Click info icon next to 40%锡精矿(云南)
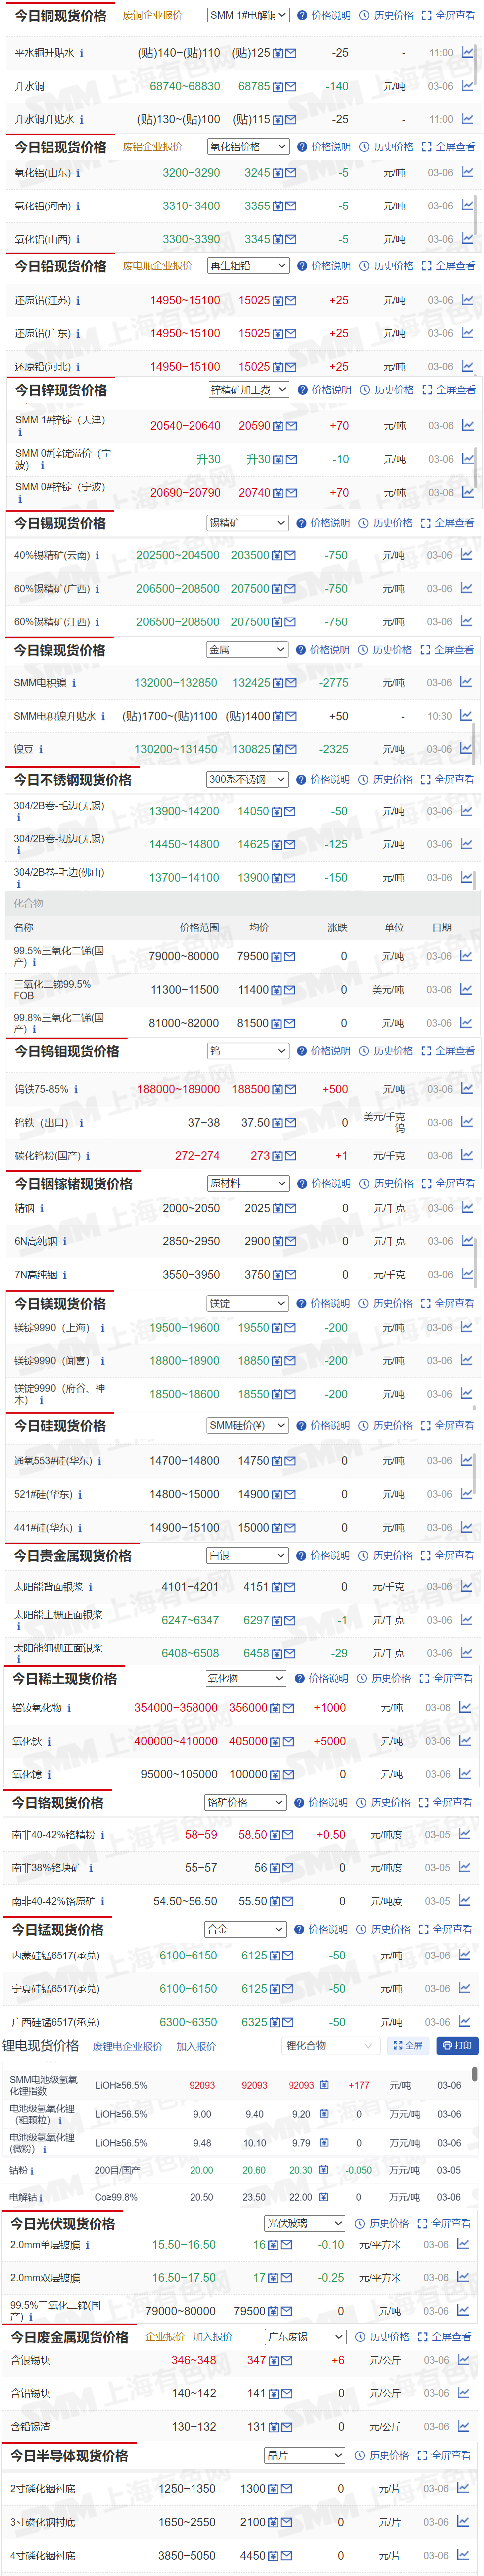Screen dimensions: 484x2576 point(97,556)
